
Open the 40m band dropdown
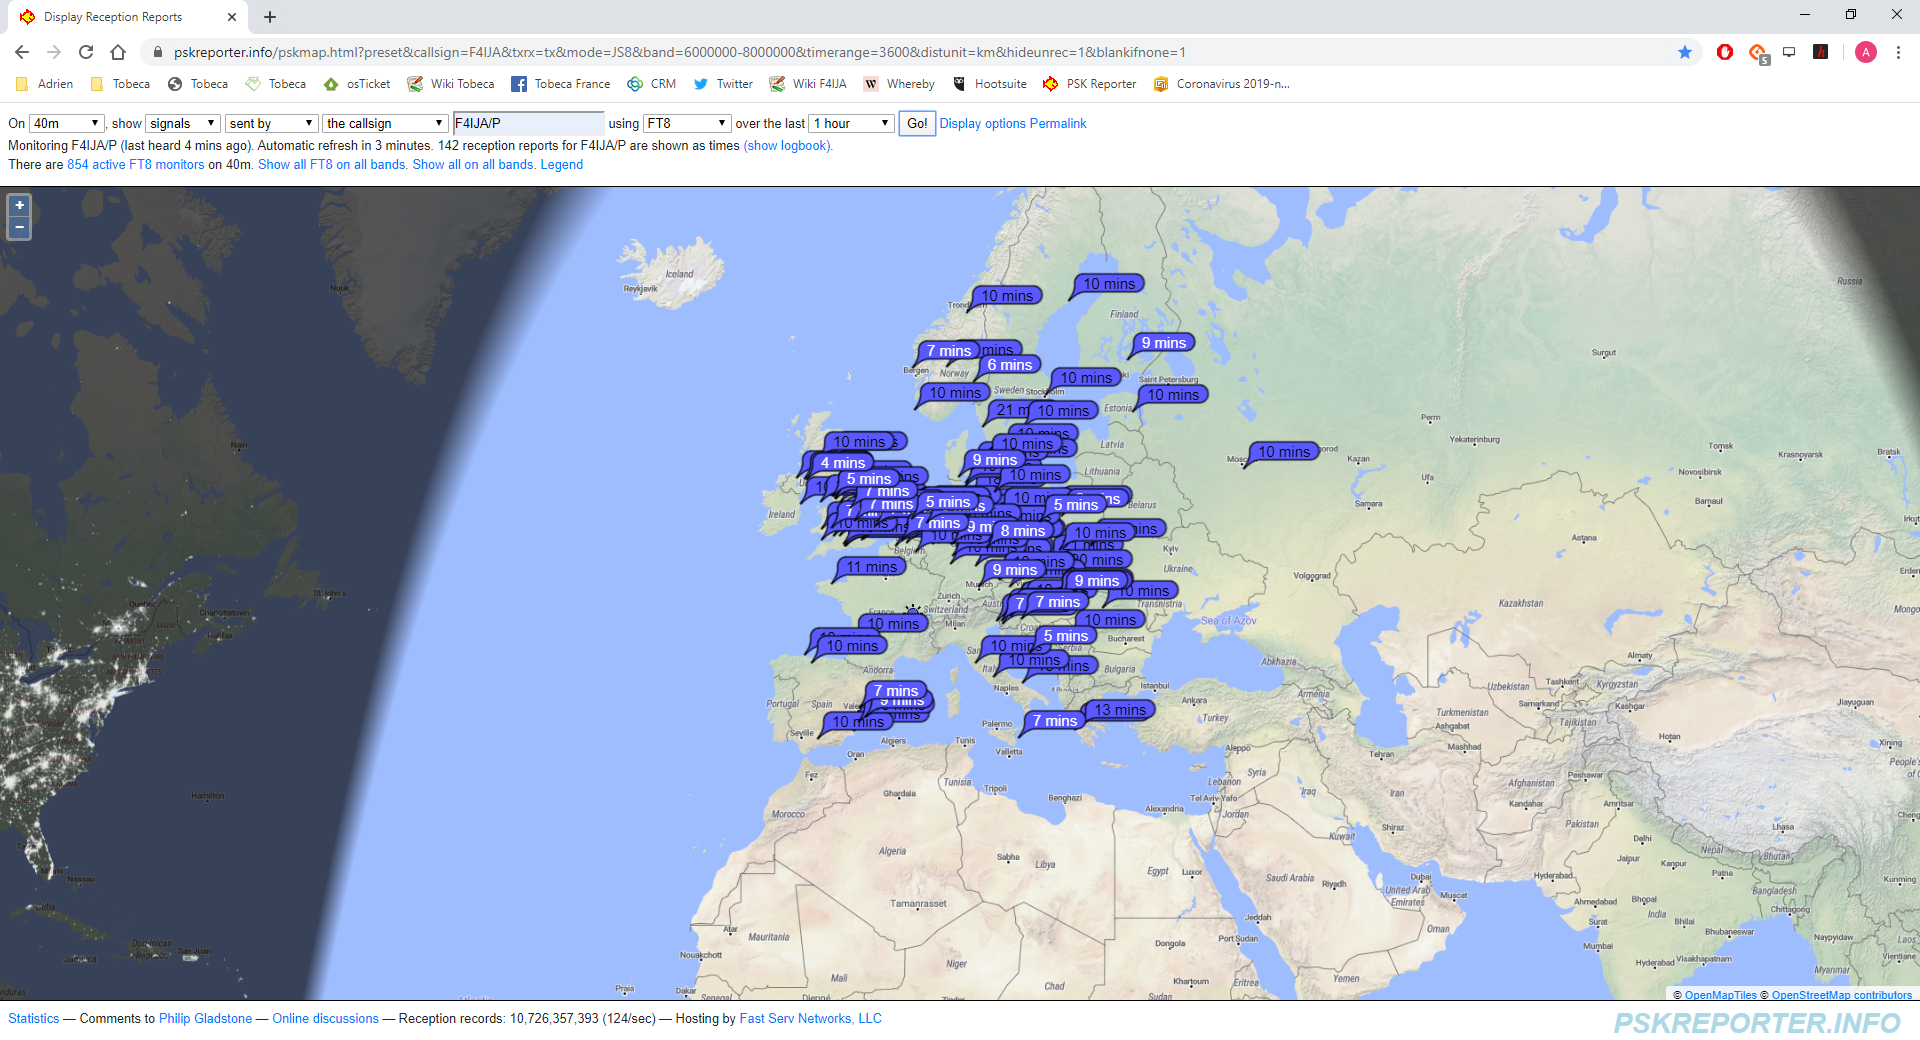click(66, 123)
